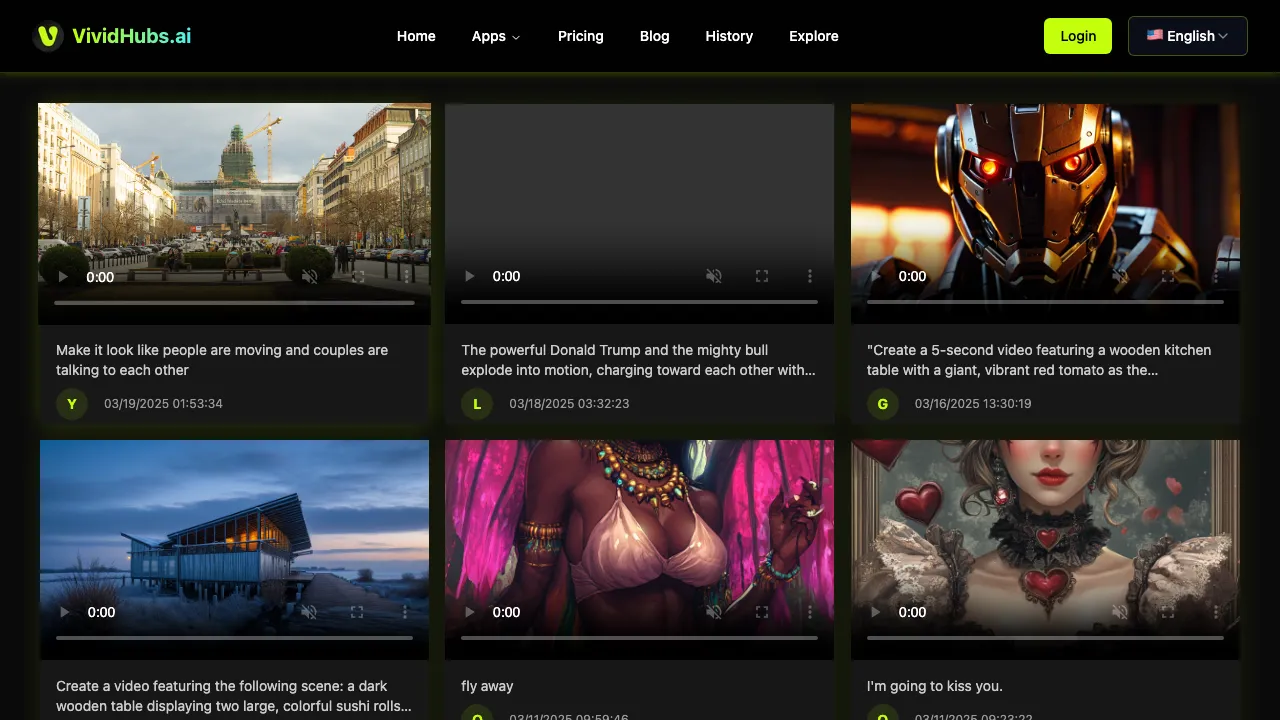Image resolution: width=1280 pixels, height=720 pixels.
Task: Unmute the heart necklace lady video
Action: click(x=1120, y=612)
